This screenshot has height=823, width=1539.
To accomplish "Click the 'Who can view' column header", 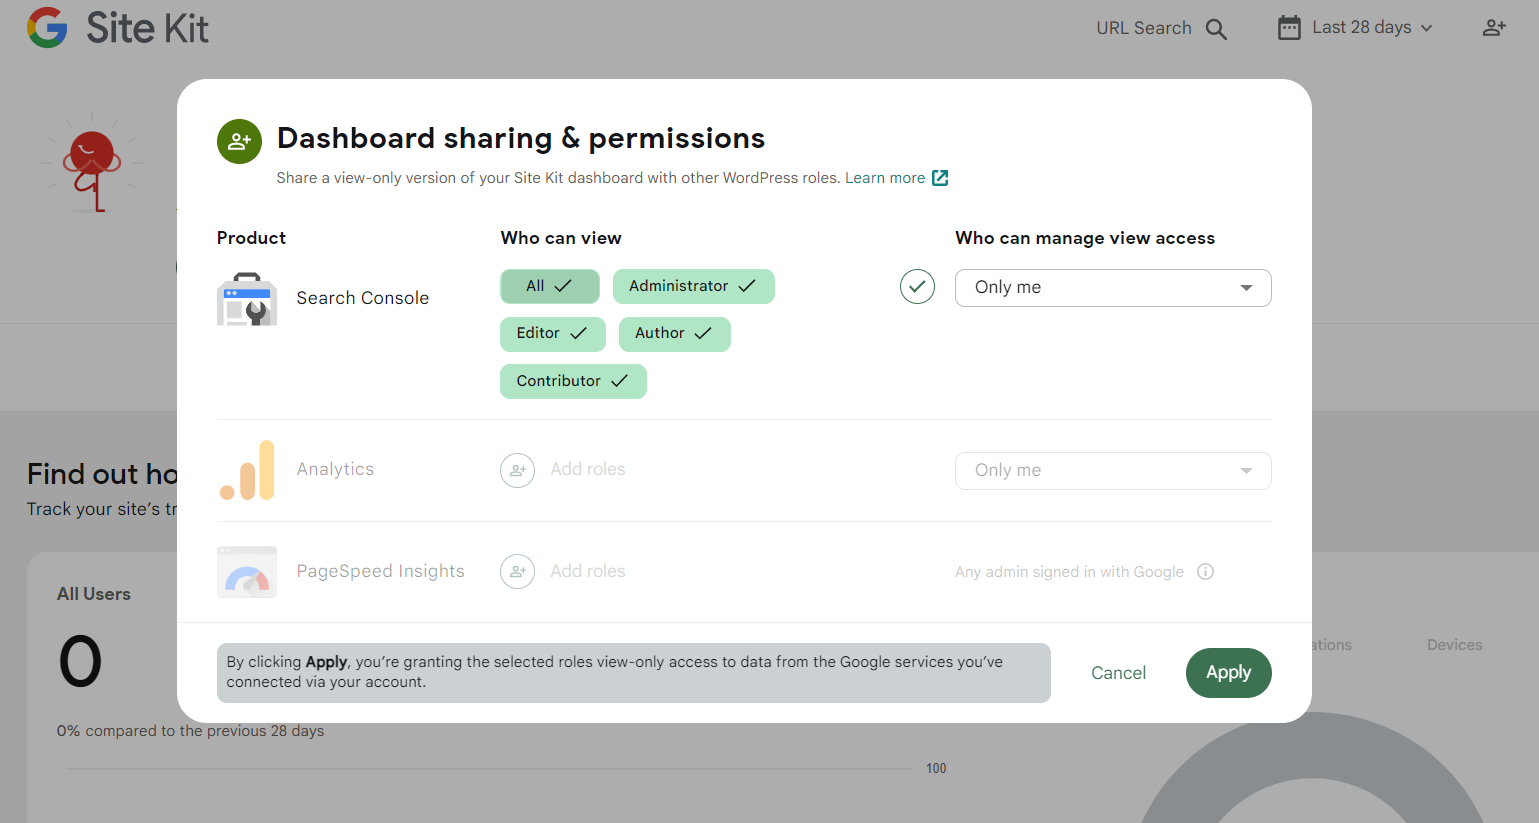I will tap(561, 238).
